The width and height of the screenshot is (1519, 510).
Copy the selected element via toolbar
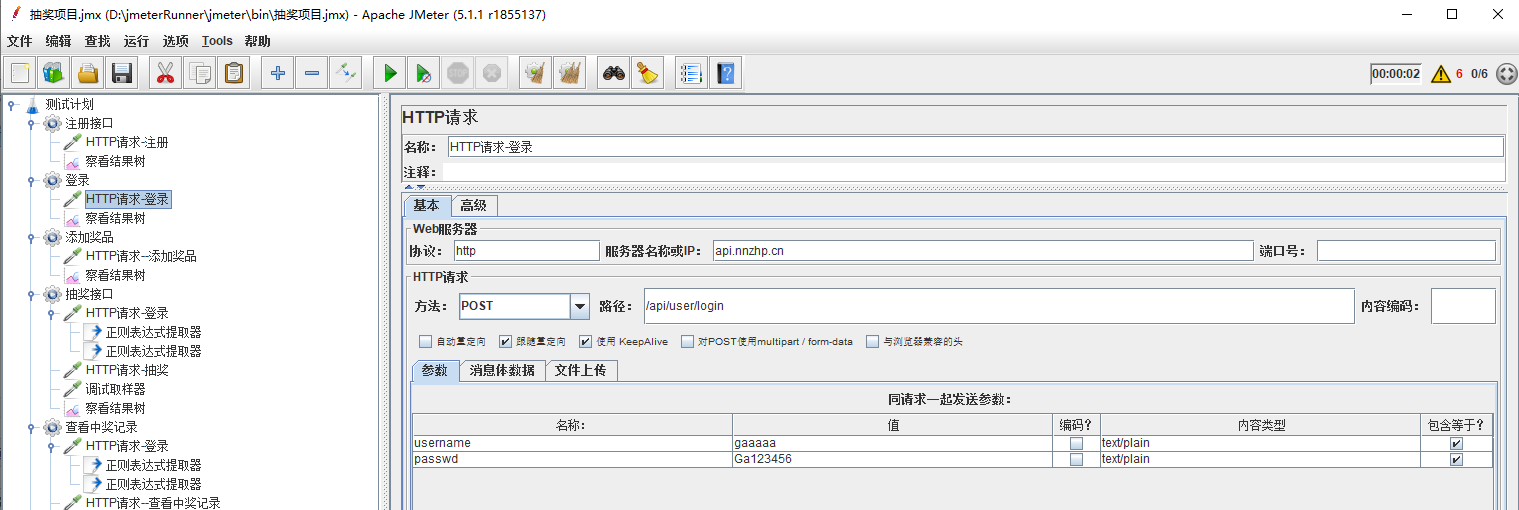200,73
